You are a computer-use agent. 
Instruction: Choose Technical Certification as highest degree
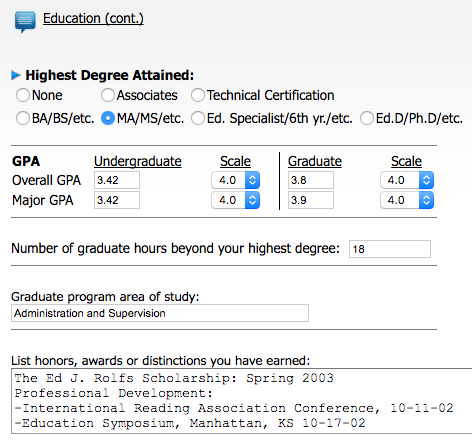pos(198,95)
